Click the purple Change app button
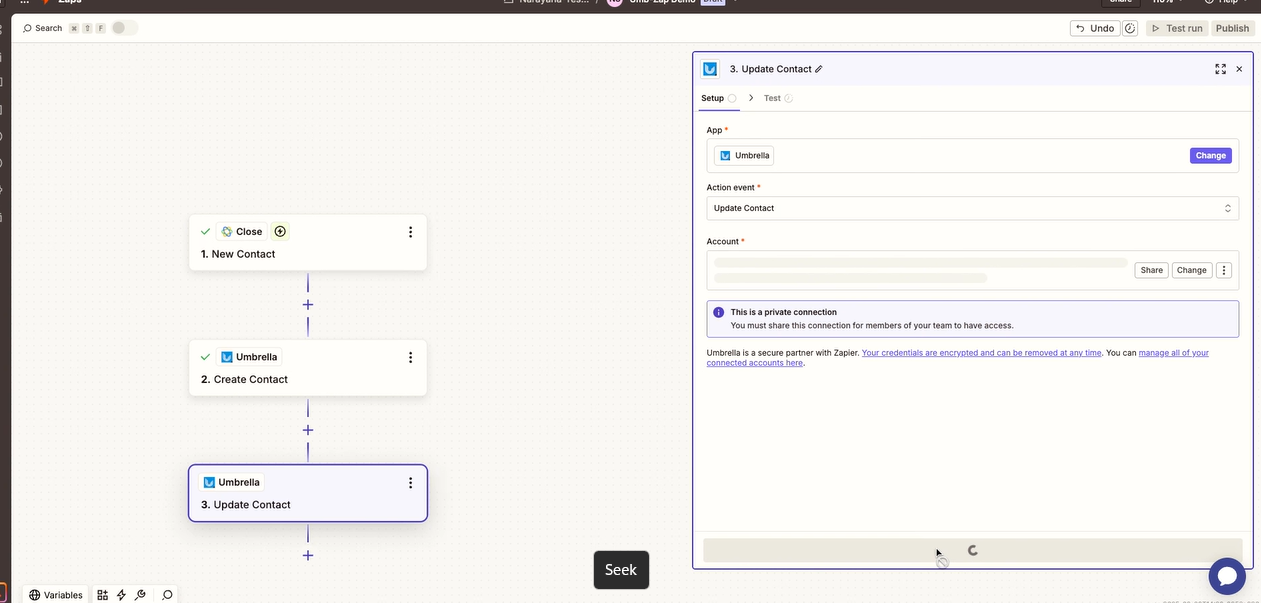The image size is (1261, 603). 1210,156
